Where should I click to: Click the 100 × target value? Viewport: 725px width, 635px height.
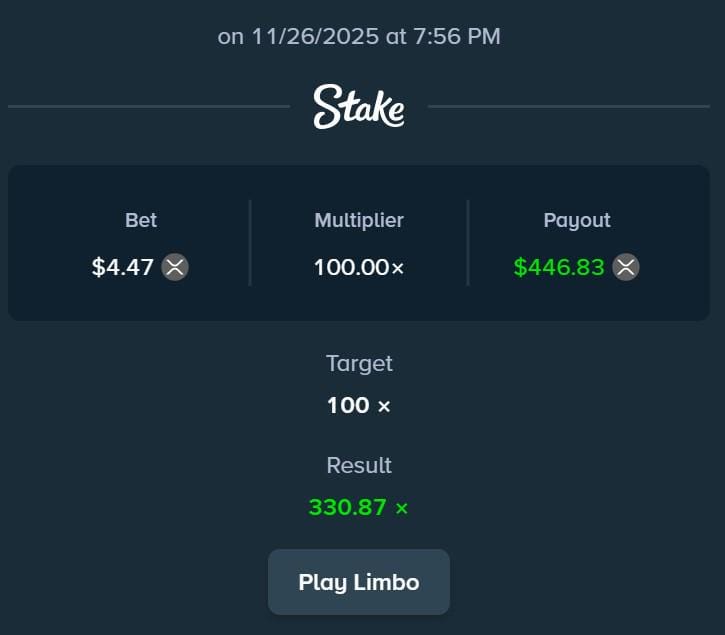(x=359, y=406)
